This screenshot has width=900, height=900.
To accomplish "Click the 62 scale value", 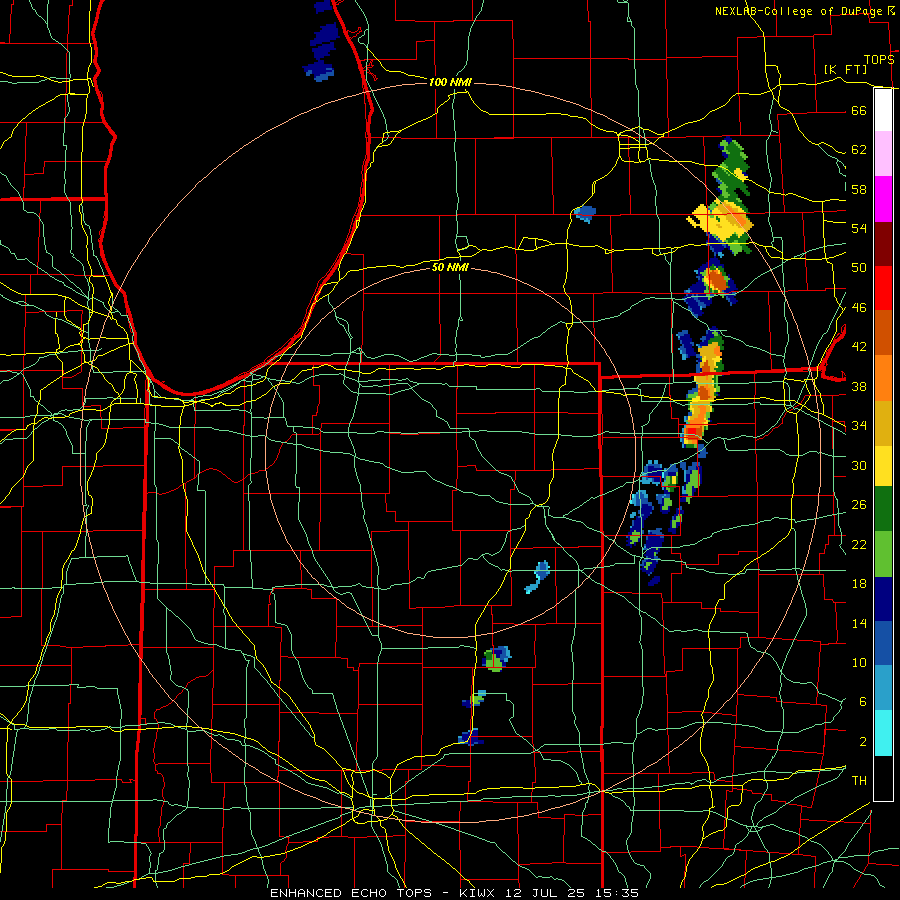I will [x=859, y=150].
